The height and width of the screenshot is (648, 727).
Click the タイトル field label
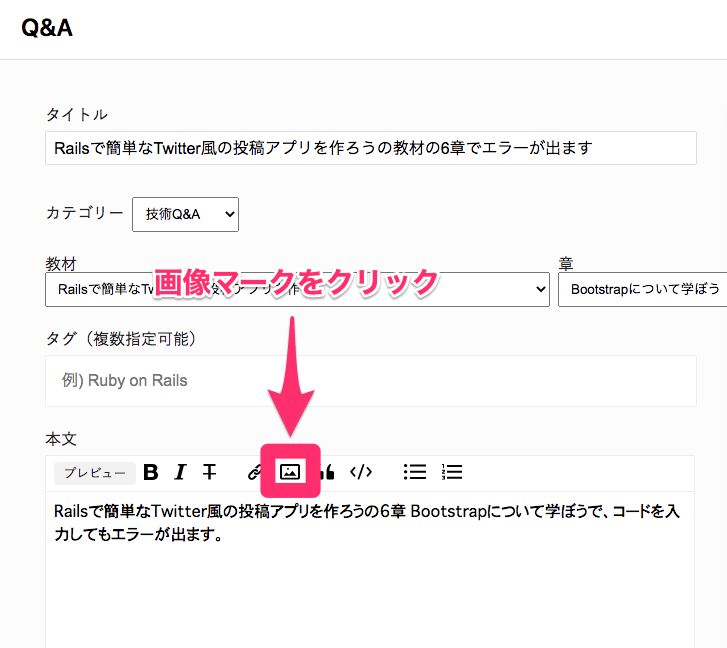(76, 114)
